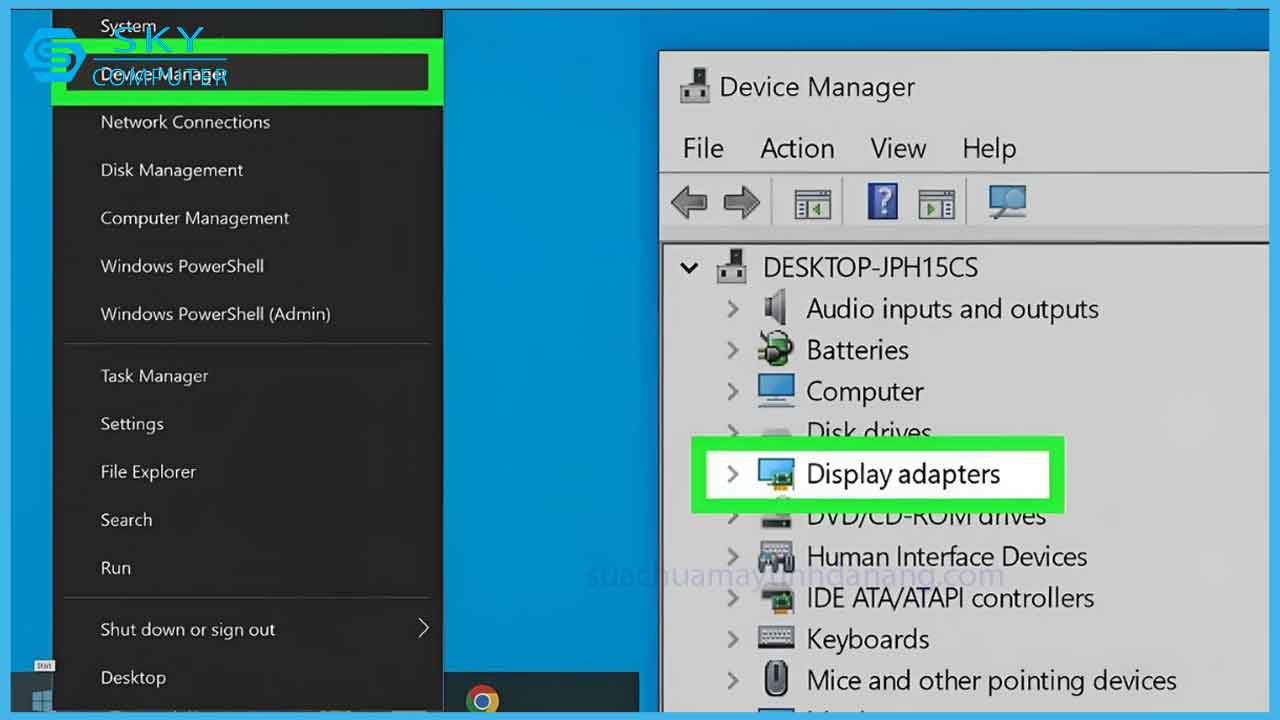
Task: Select the Batteries label in the tree
Action: tap(858, 350)
